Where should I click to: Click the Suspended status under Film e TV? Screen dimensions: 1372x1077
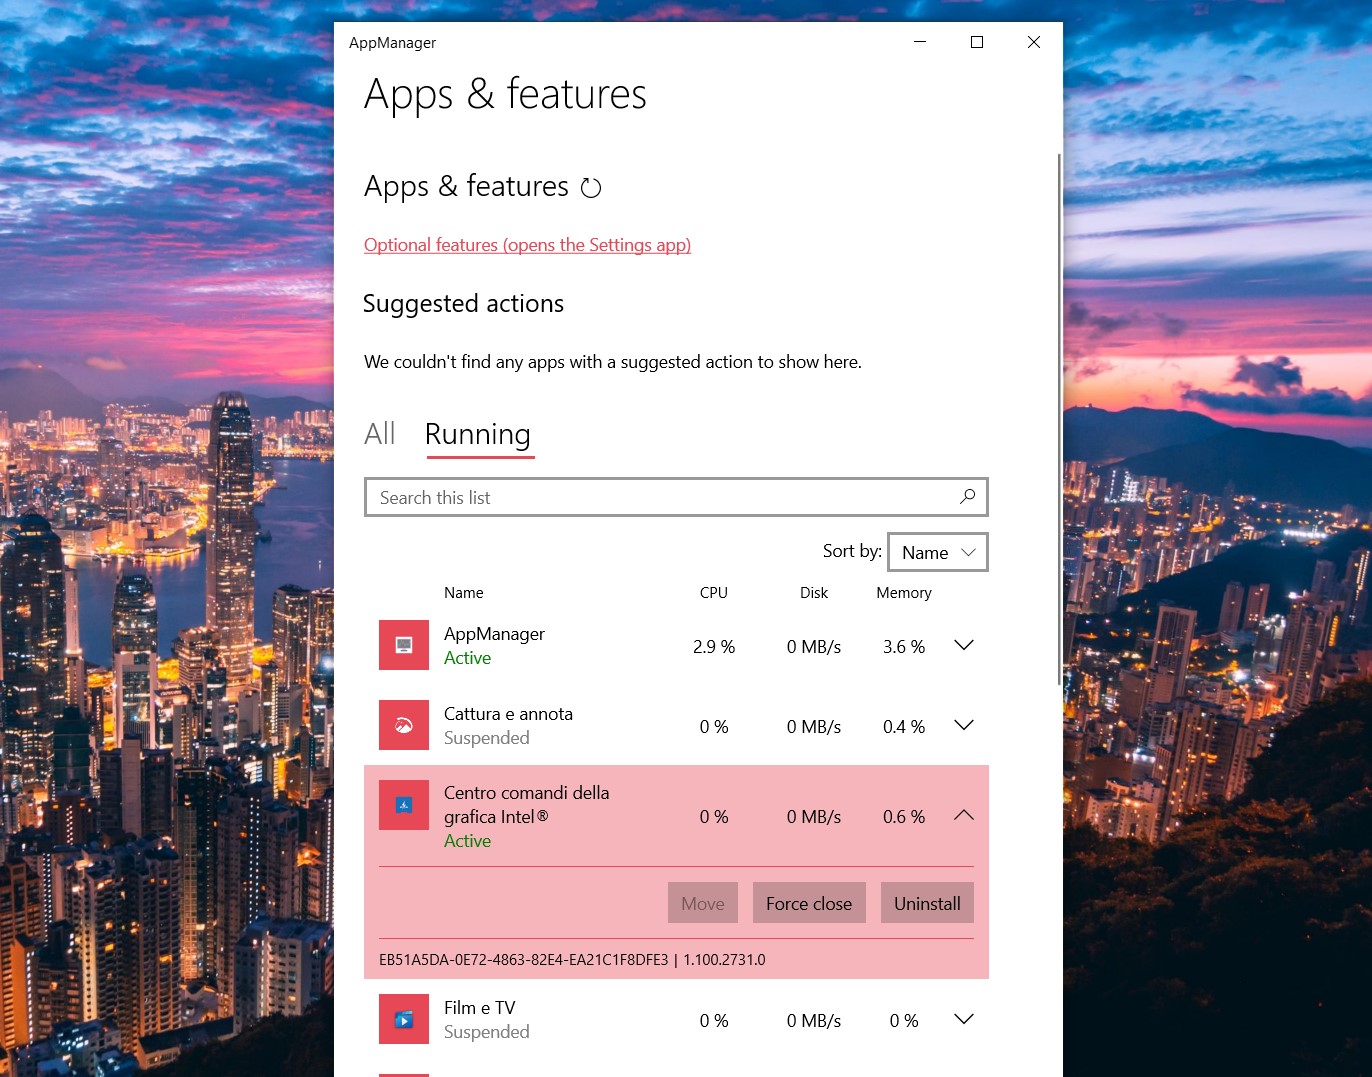(487, 1032)
